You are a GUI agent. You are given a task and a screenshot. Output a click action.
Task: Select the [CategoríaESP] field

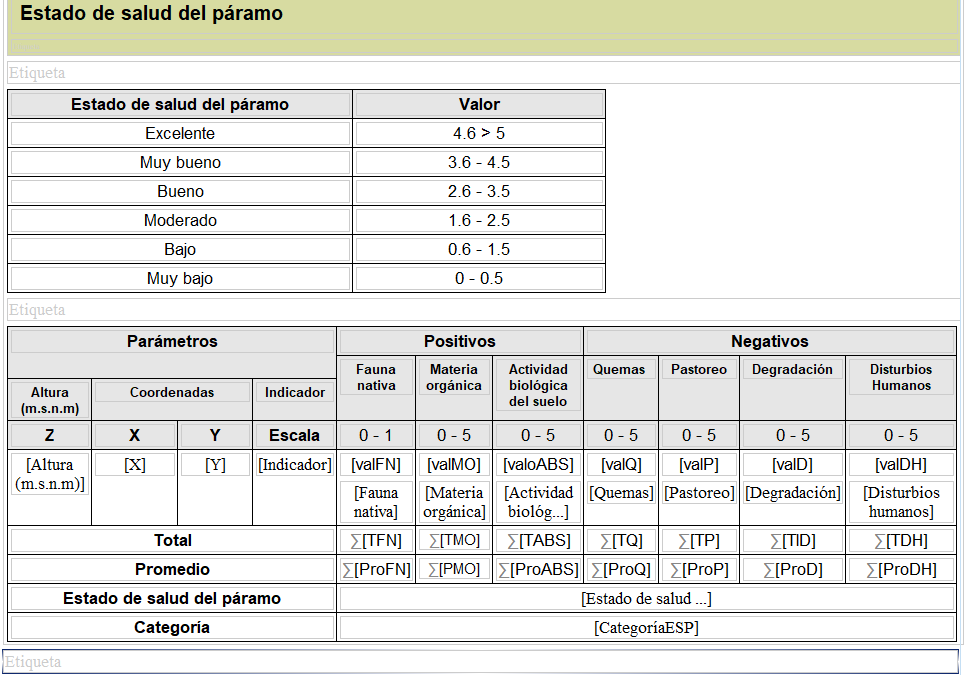(646, 628)
